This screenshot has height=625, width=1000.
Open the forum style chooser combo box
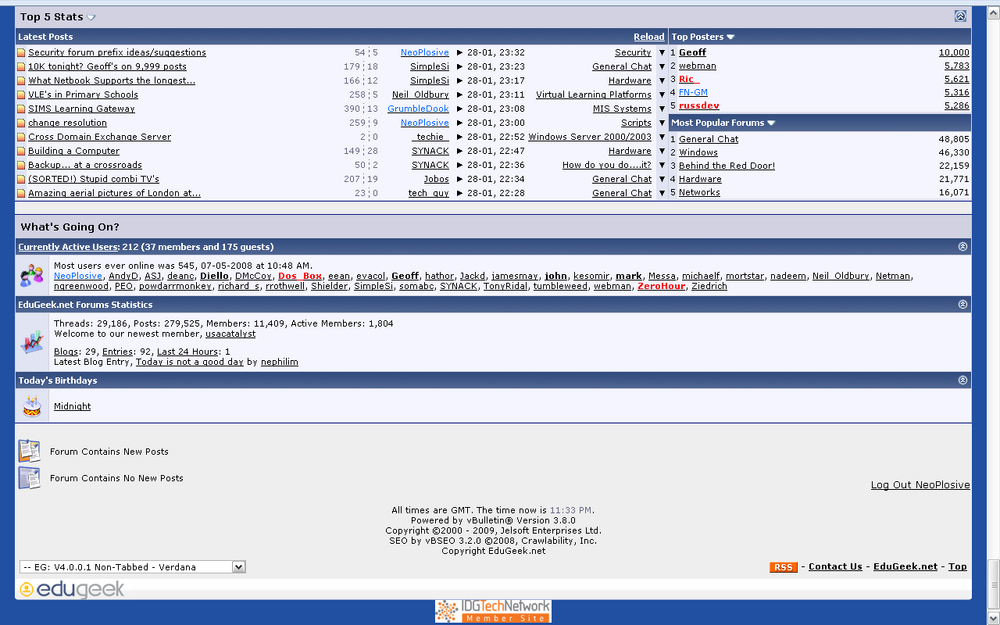pos(133,567)
